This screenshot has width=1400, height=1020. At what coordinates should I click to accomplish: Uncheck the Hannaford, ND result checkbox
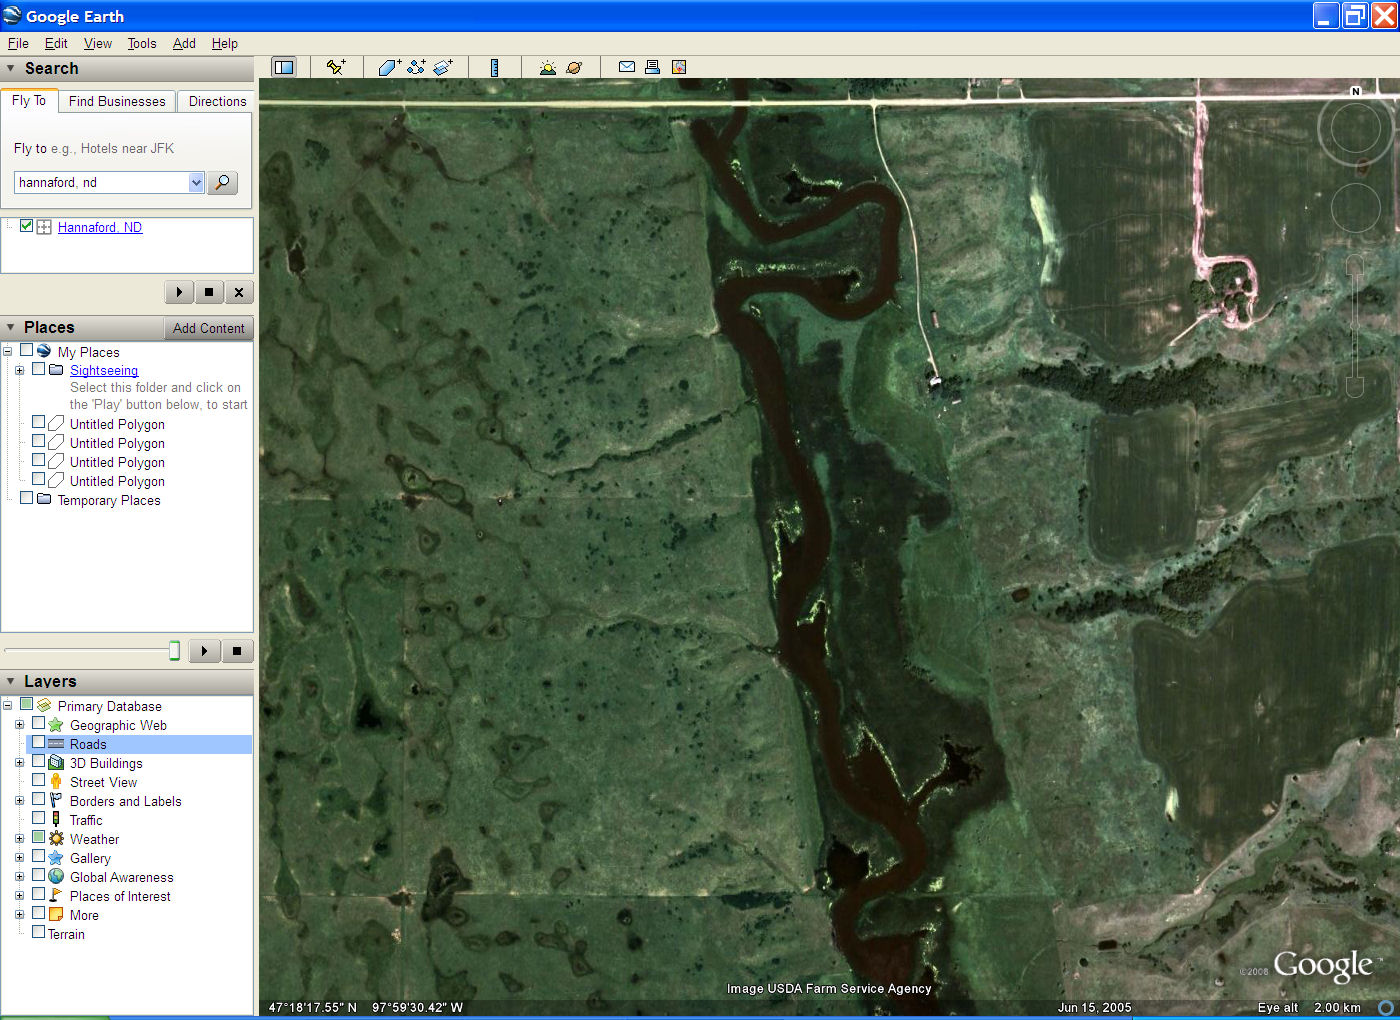click(x=27, y=226)
